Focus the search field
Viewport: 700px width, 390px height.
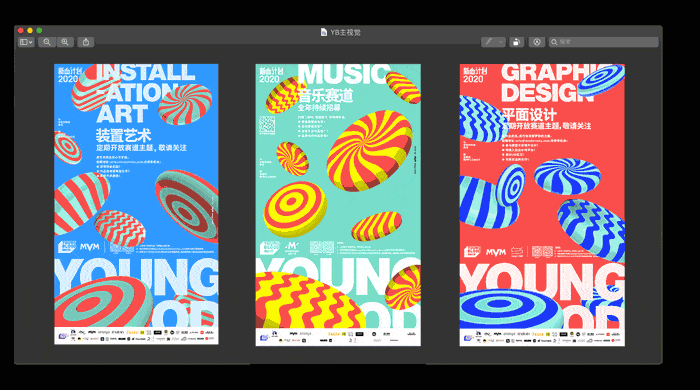coord(604,42)
